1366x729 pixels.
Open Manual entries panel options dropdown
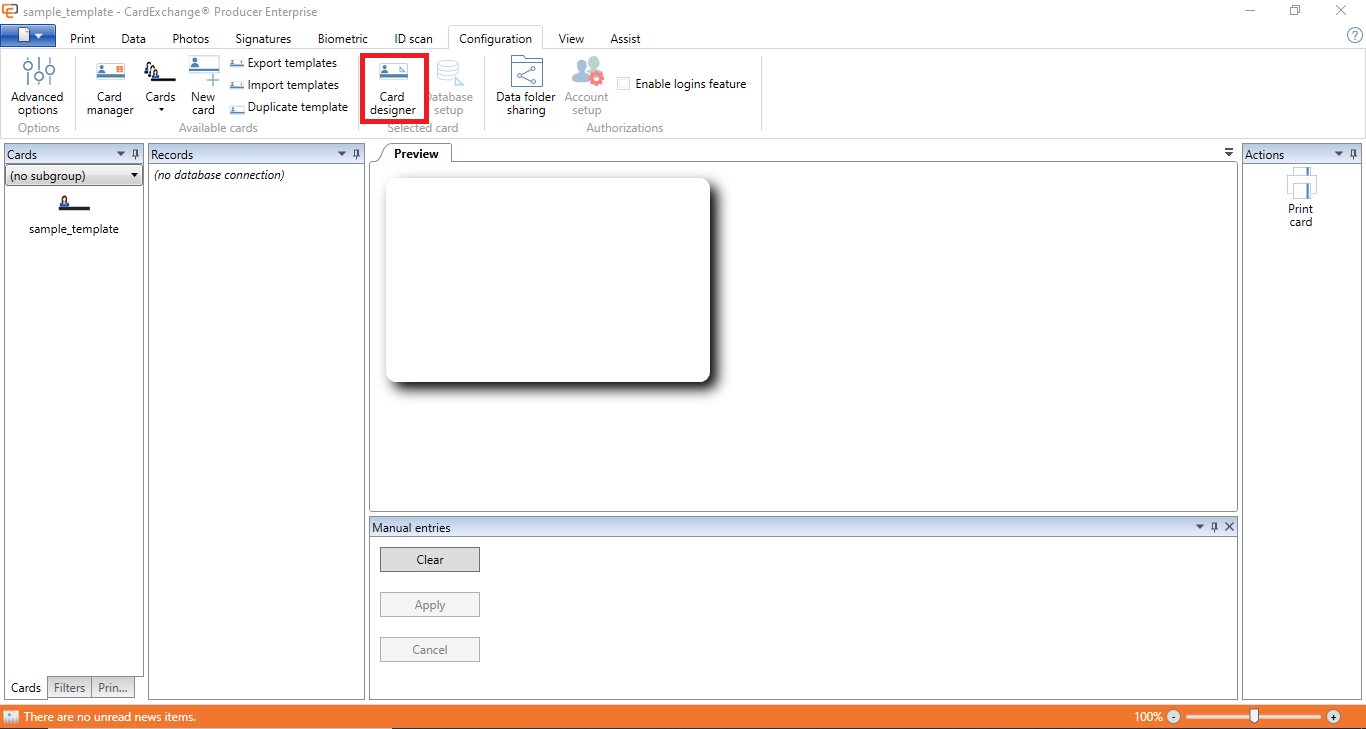(x=1200, y=527)
